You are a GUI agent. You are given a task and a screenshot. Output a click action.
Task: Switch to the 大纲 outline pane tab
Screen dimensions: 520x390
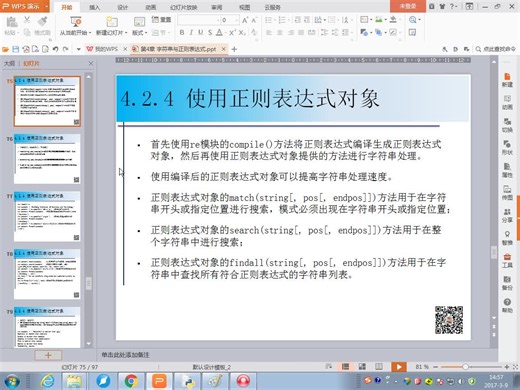coord(9,63)
